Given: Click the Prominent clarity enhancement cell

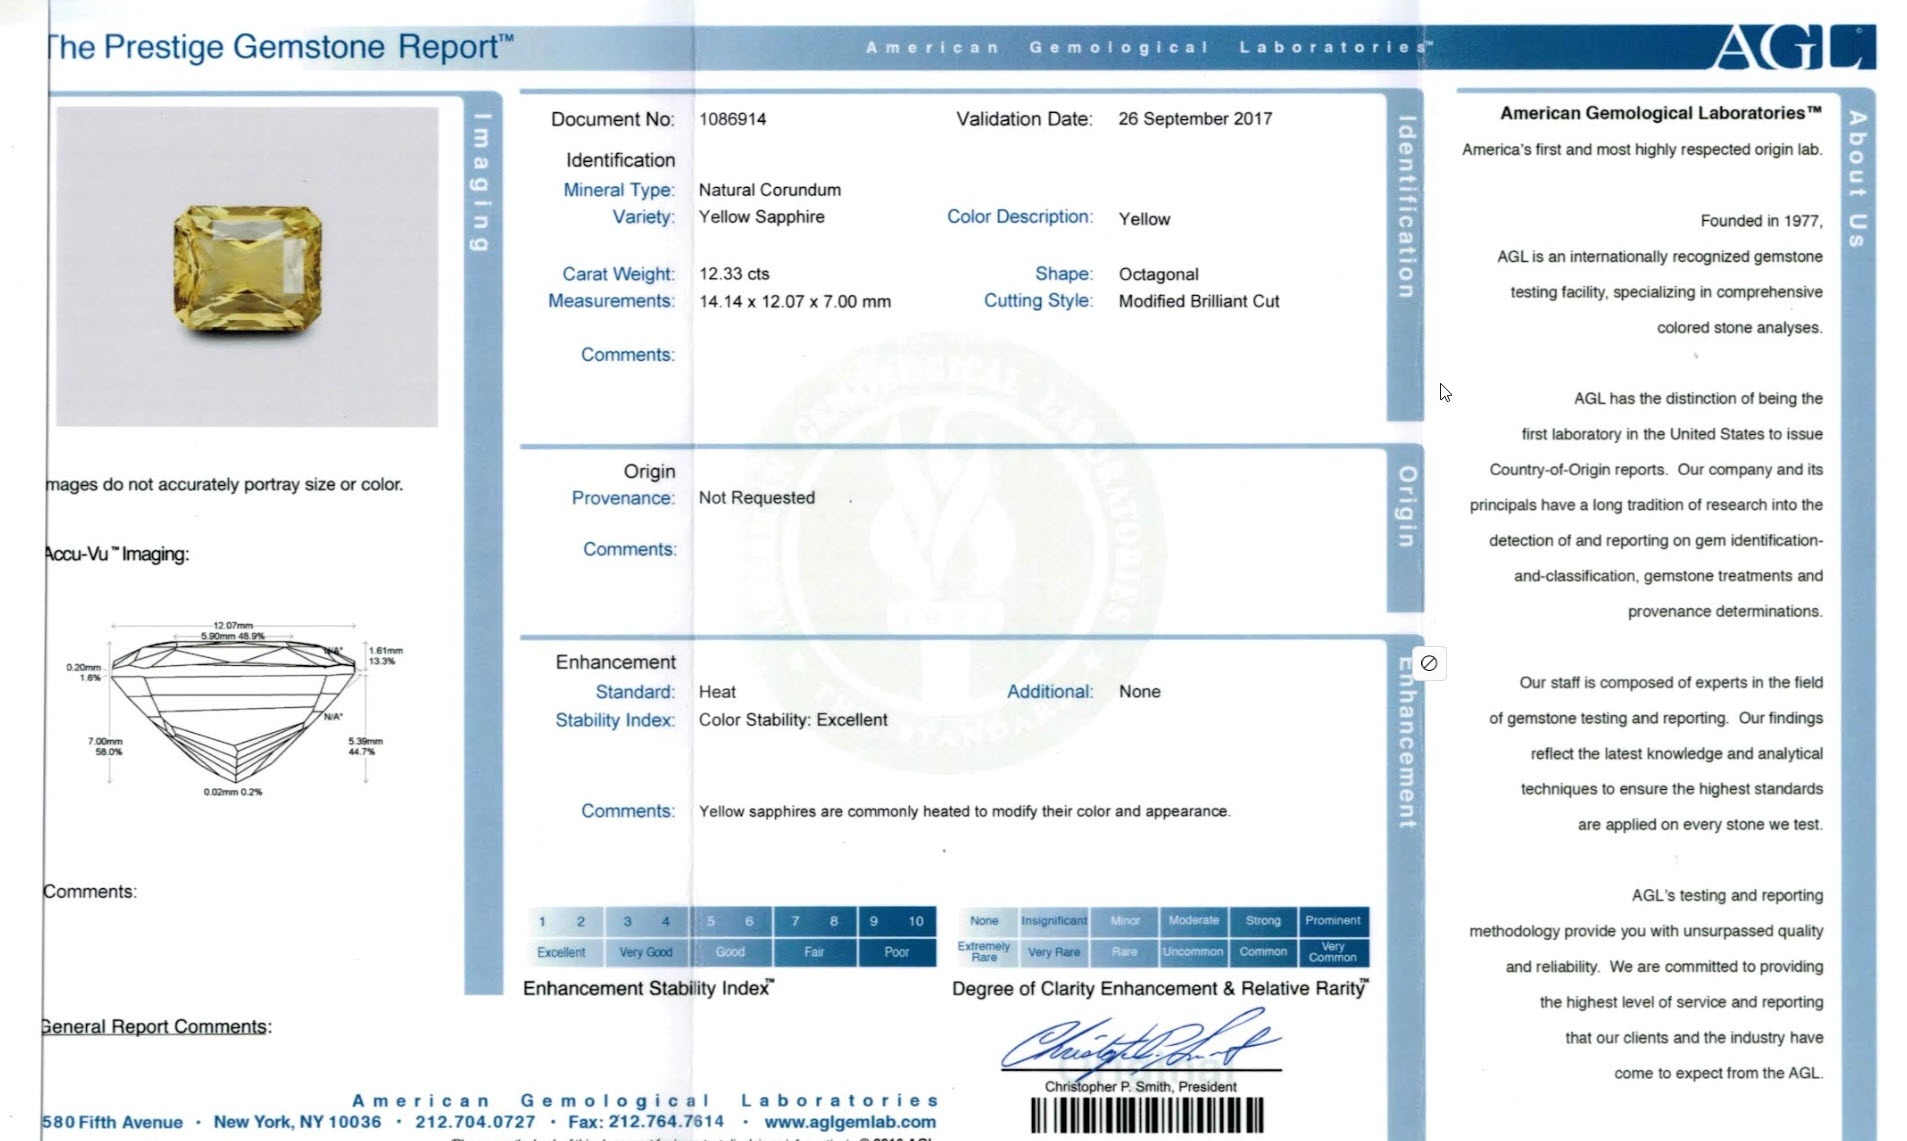Looking at the screenshot, I should click(1332, 920).
